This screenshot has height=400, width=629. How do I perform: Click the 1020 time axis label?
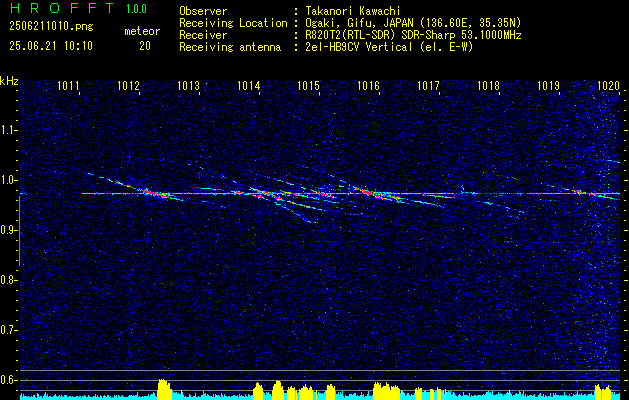tap(608, 86)
